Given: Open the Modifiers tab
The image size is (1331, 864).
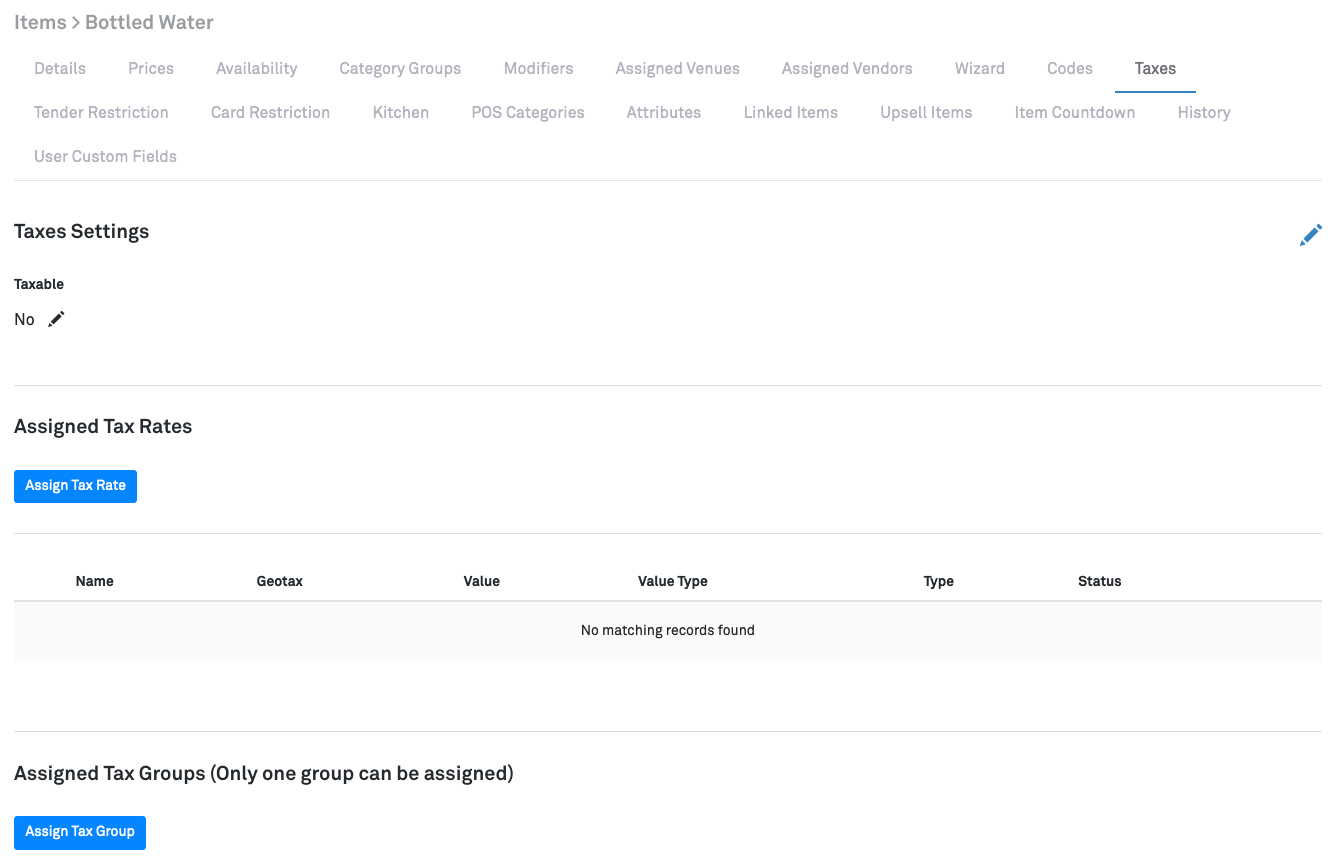Looking at the screenshot, I should pos(538,69).
